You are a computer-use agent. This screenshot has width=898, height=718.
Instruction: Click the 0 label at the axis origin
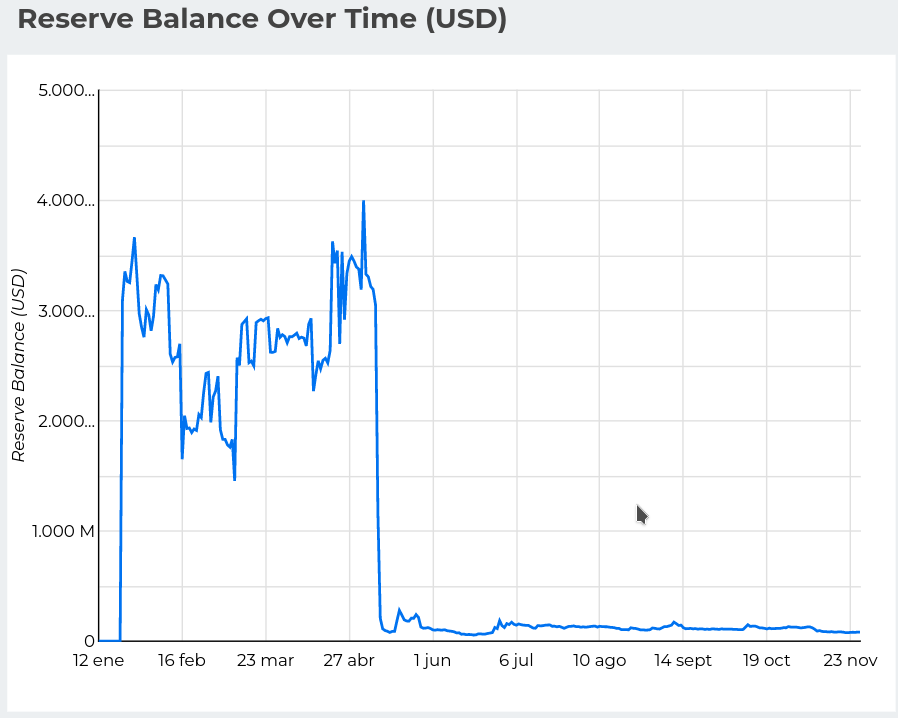tap(89, 641)
